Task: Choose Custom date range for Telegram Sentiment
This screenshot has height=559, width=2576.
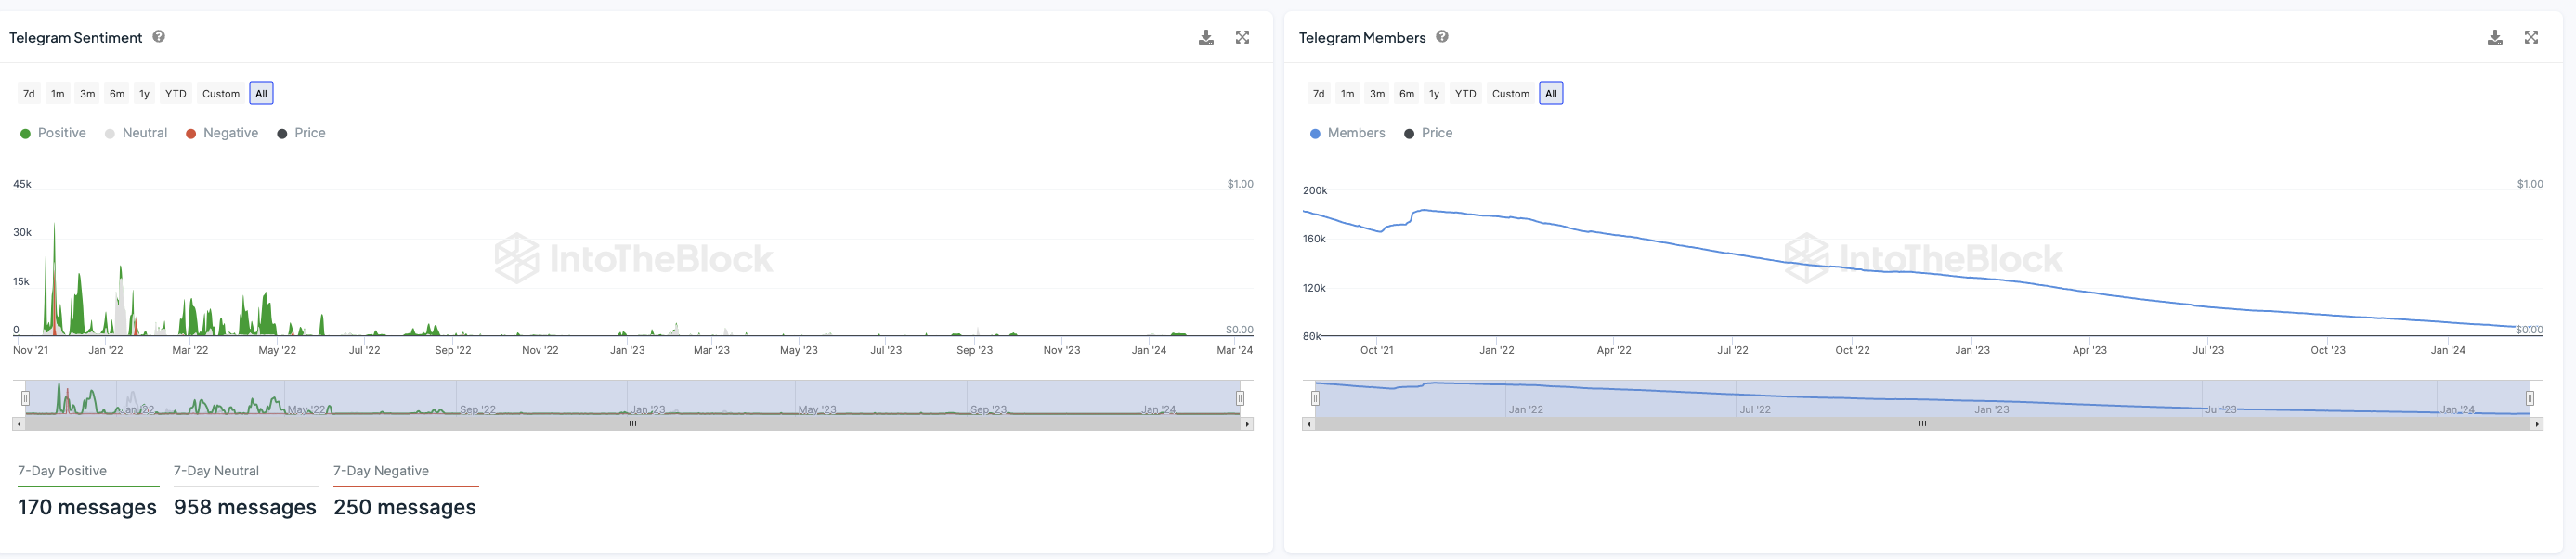Action: [x=221, y=94]
